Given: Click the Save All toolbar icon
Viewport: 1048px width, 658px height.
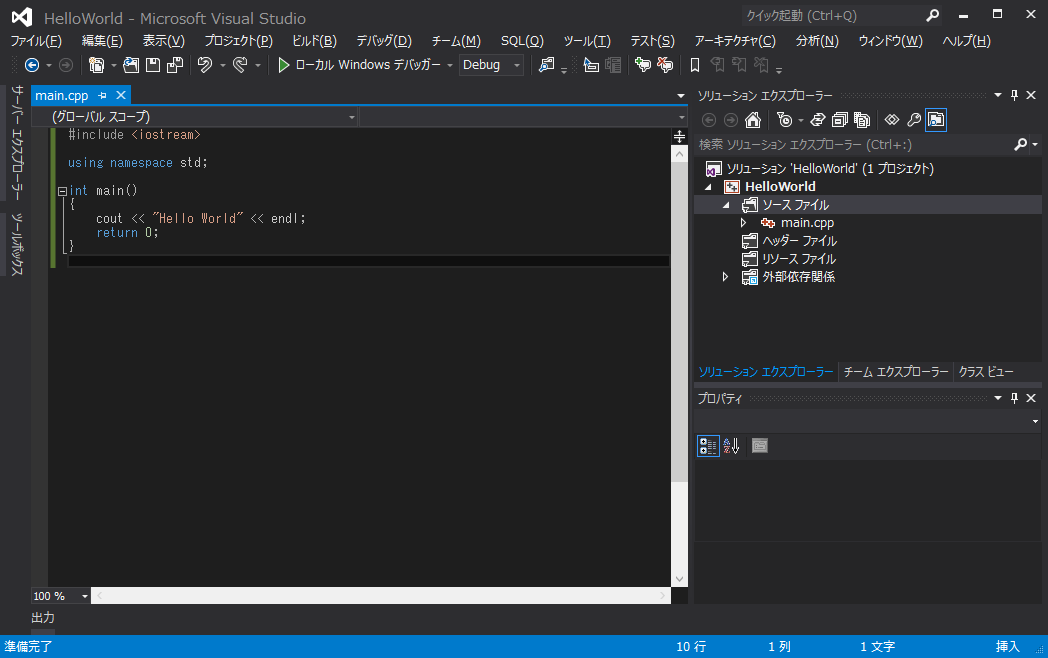Looking at the screenshot, I should point(176,64).
